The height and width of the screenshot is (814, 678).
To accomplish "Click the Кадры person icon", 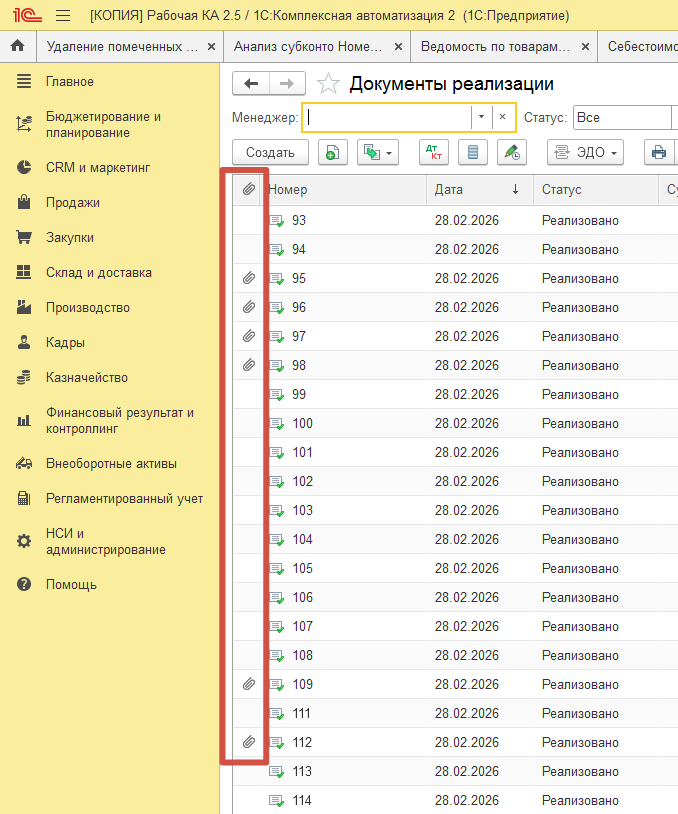I will click(24, 342).
